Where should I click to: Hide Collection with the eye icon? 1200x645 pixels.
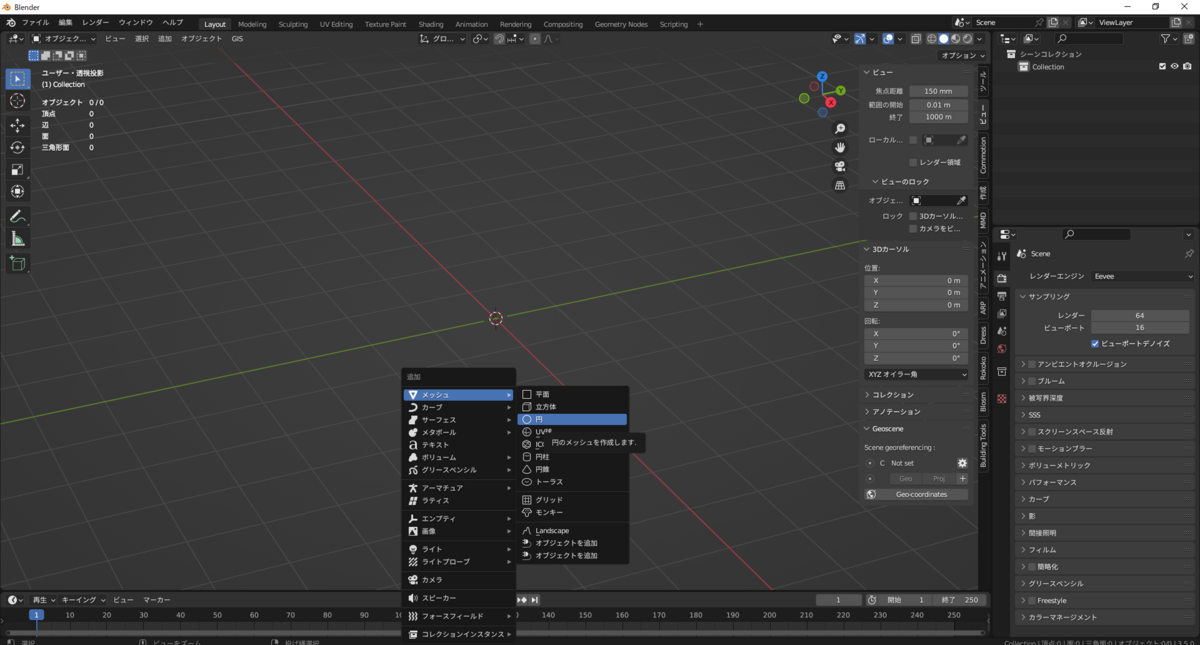1175,67
